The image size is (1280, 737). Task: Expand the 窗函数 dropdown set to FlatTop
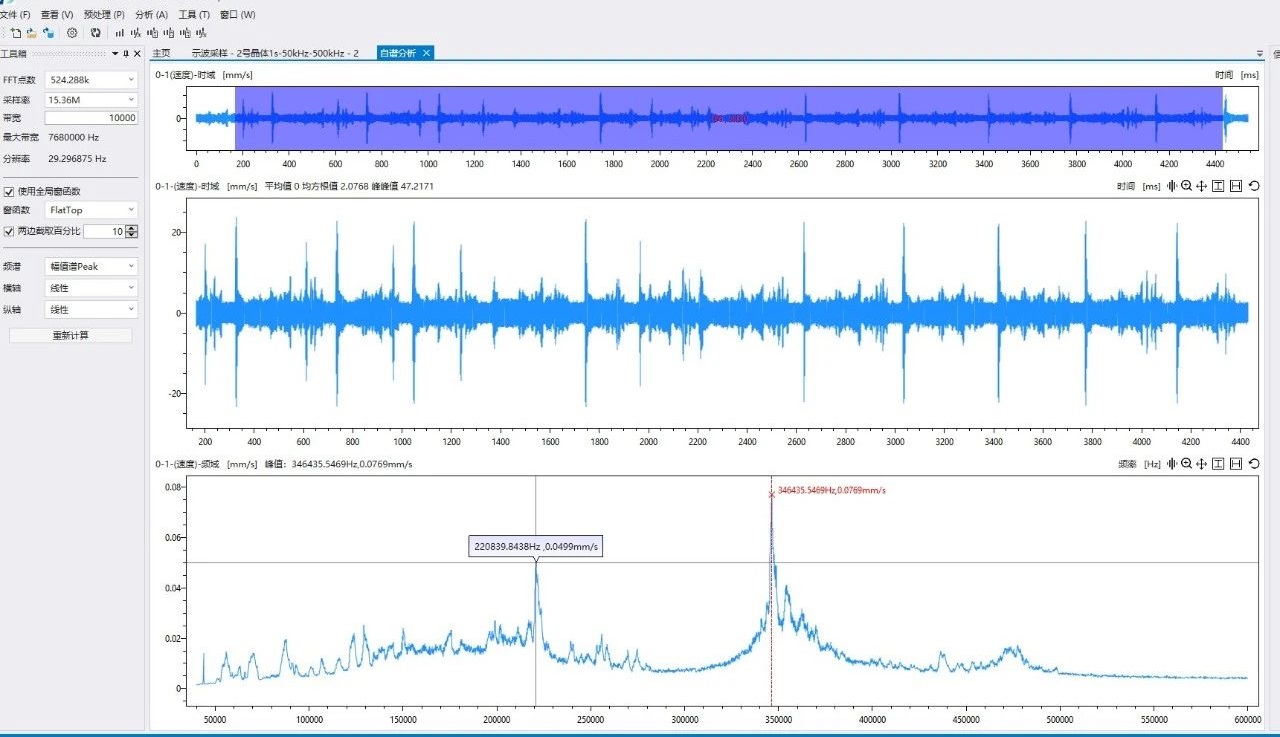pyautogui.click(x=91, y=210)
